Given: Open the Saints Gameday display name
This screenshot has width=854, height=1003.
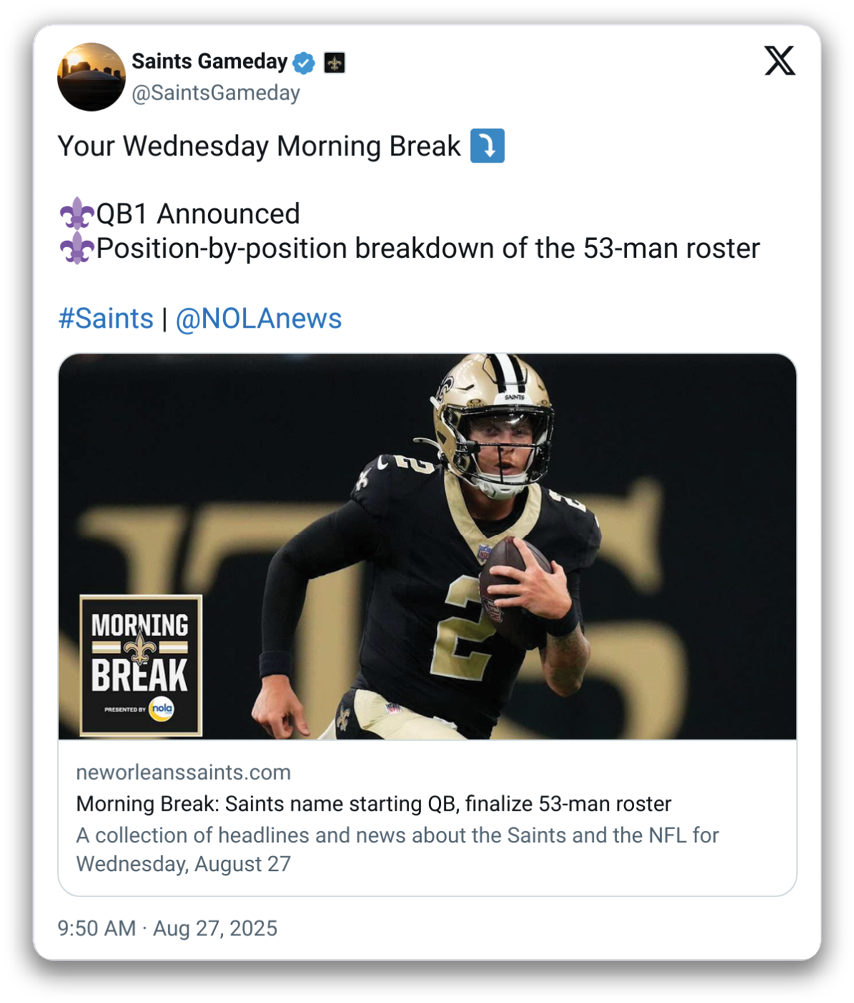Looking at the screenshot, I should click(209, 62).
